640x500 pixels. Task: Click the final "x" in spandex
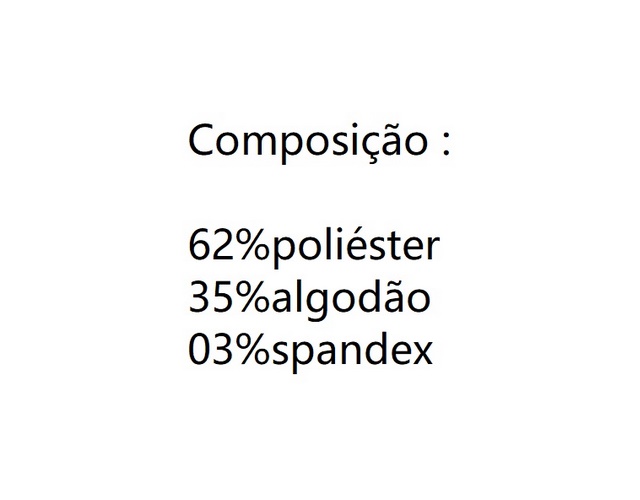(424, 354)
